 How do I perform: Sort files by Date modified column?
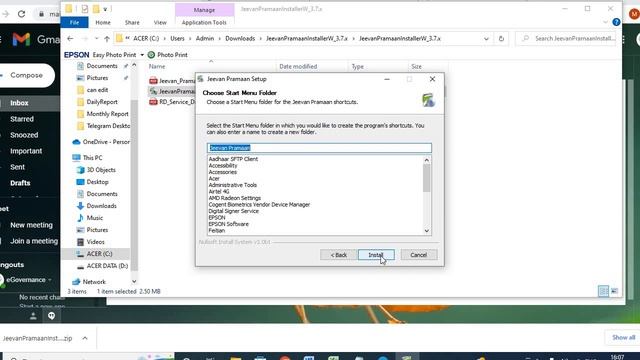point(298,66)
